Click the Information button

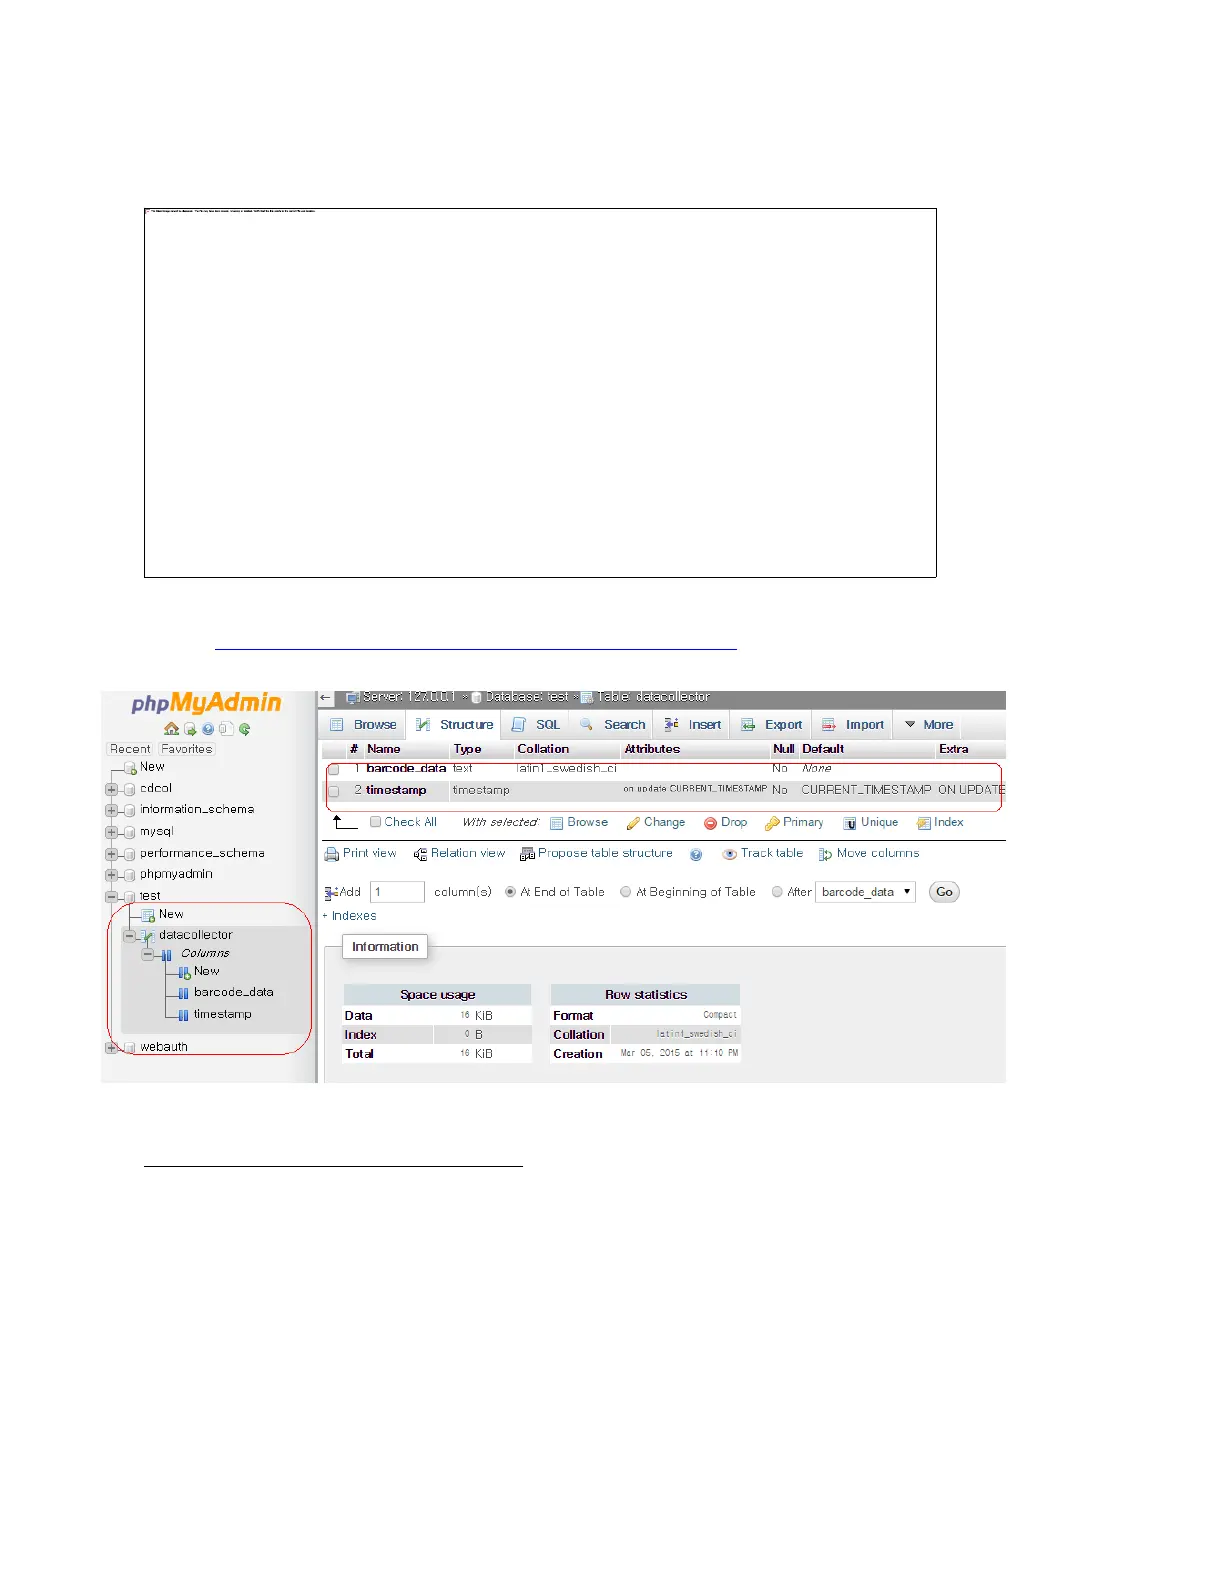[x=385, y=947]
